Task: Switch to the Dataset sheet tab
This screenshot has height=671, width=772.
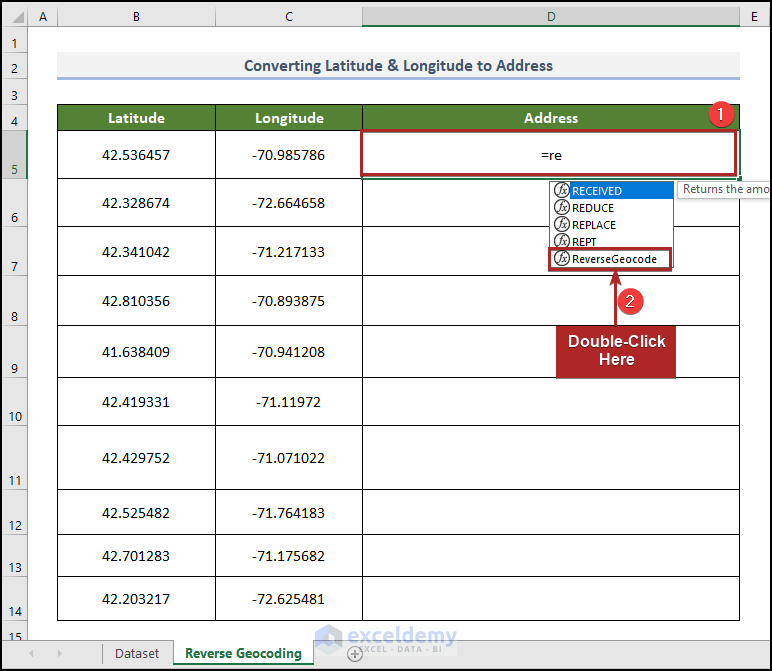Action: point(137,653)
